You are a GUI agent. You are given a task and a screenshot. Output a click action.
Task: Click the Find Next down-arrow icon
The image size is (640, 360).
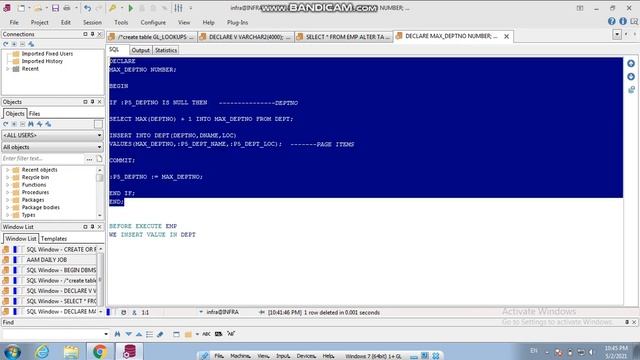pyautogui.click(x=129, y=334)
